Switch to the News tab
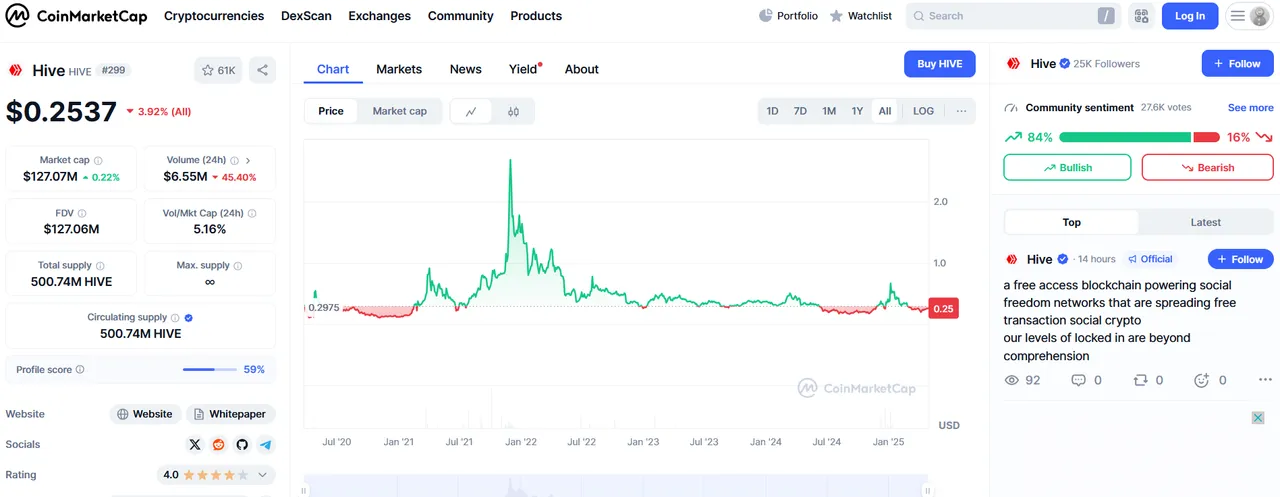Viewport: 1280px width, 497px height. [465, 69]
